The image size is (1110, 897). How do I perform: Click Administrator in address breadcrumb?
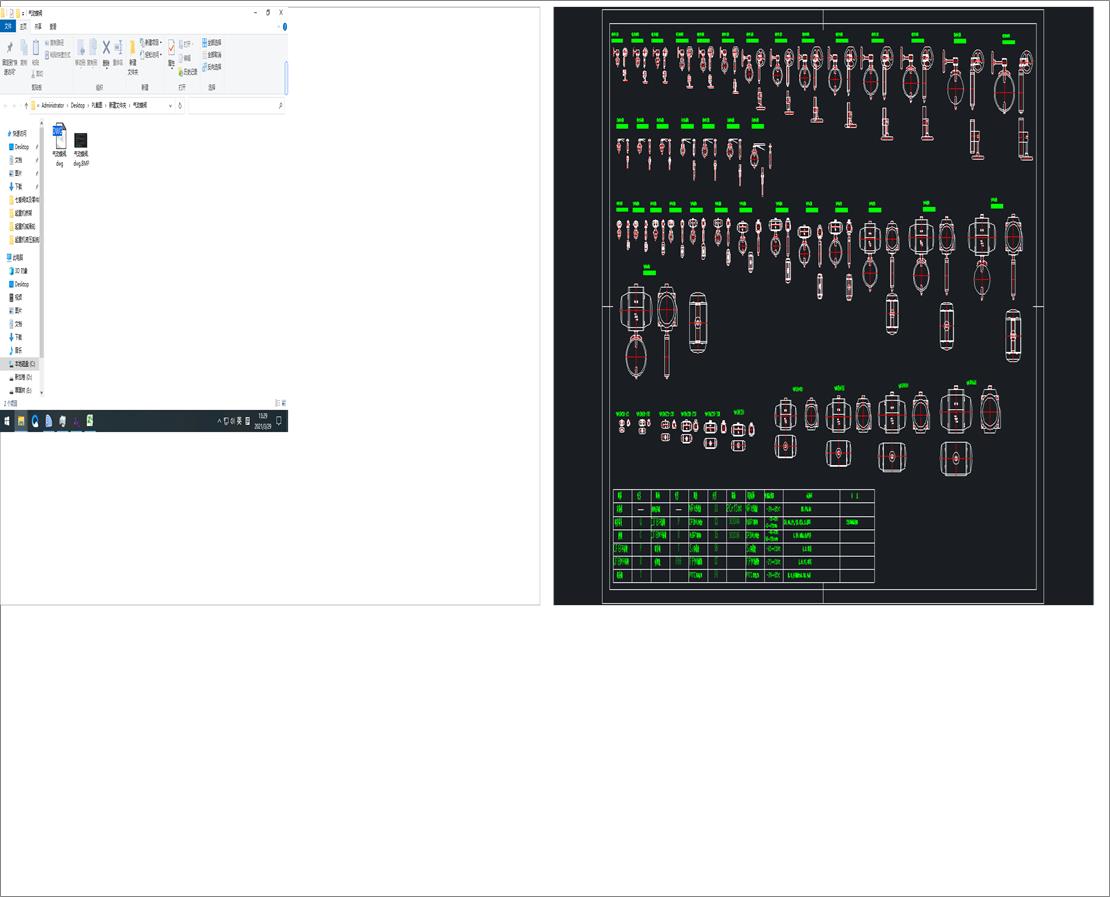52,105
